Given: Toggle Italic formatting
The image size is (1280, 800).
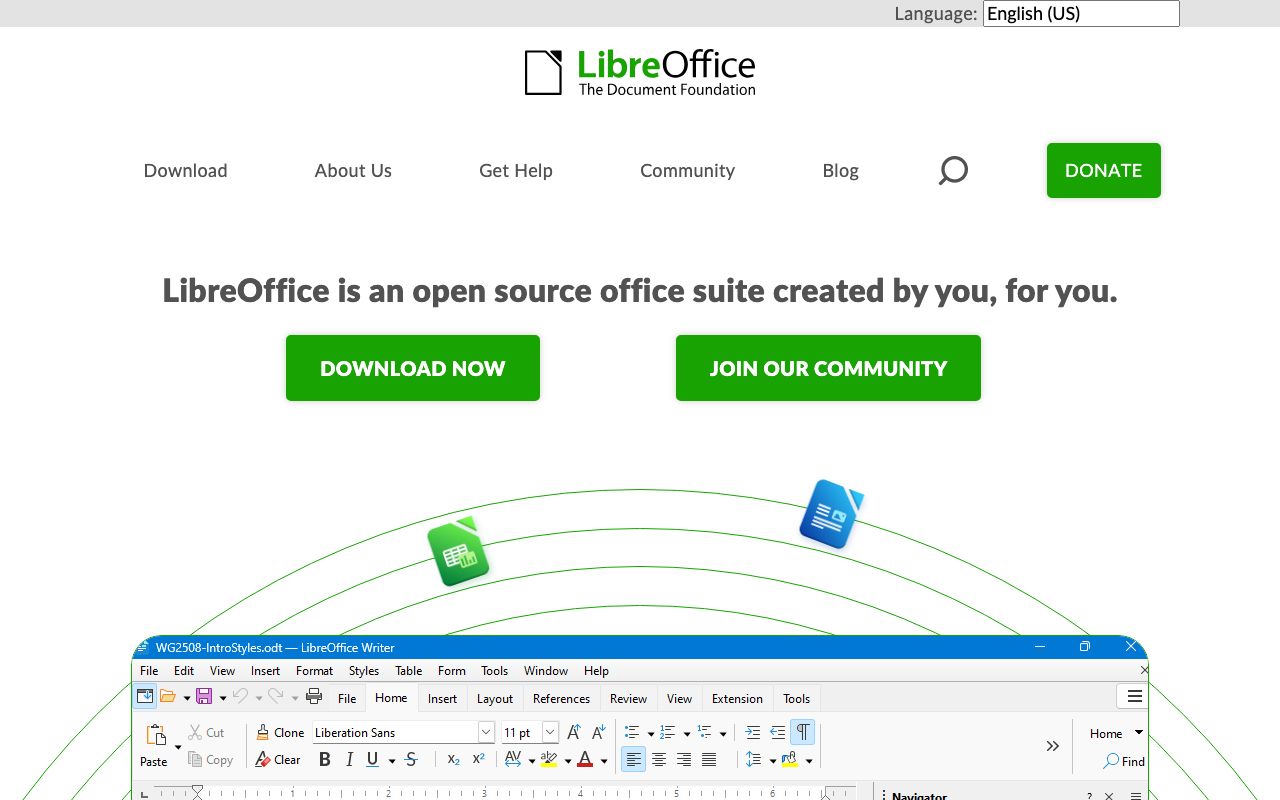Looking at the screenshot, I should (x=349, y=760).
